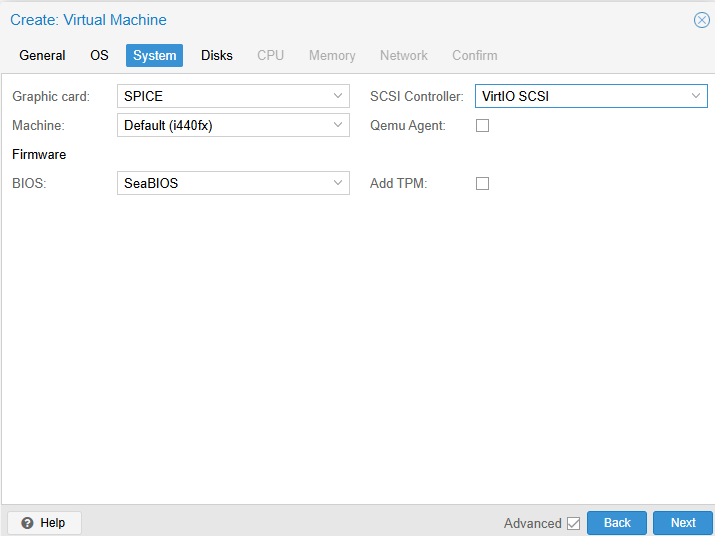Toggle the Advanced options checkbox
This screenshot has width=715, height=536.
(573, 523)
